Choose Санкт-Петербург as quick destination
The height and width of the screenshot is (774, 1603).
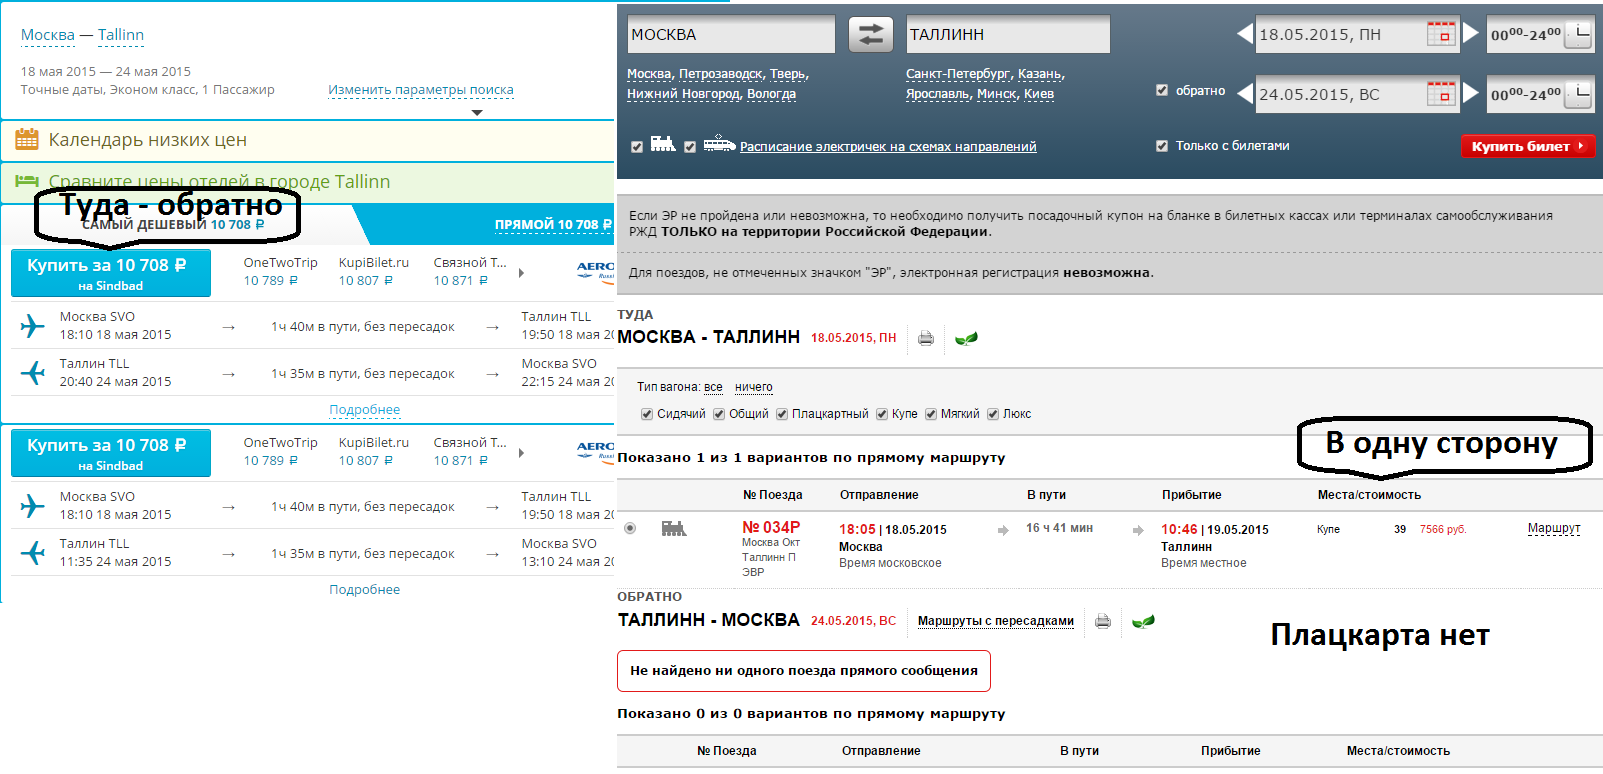click(x=958, y=74)
